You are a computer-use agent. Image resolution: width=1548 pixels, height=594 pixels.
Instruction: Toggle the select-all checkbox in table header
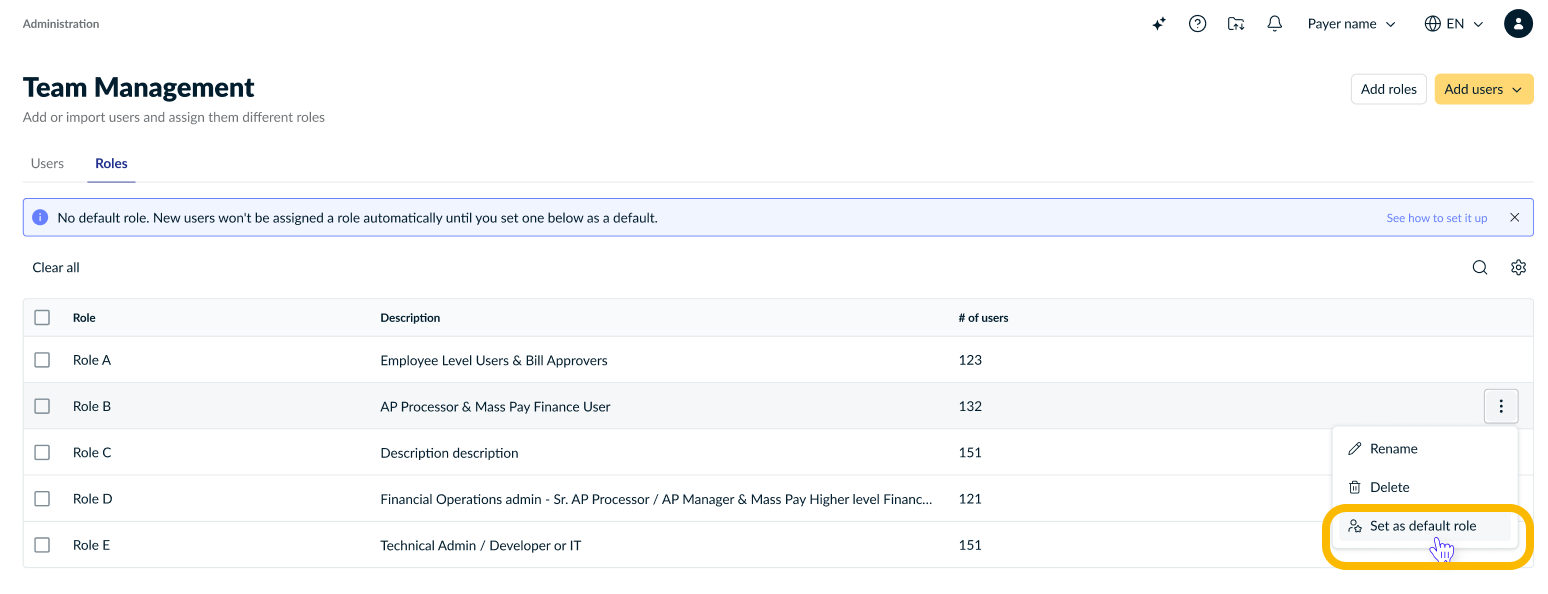coord(42,317)
